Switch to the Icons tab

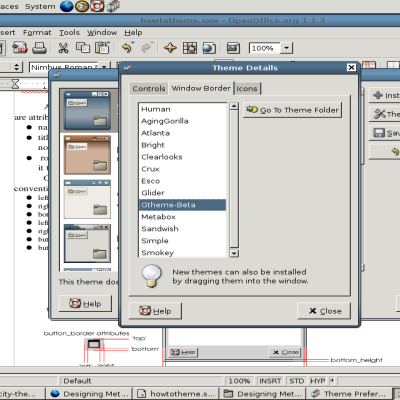[247, 89]
